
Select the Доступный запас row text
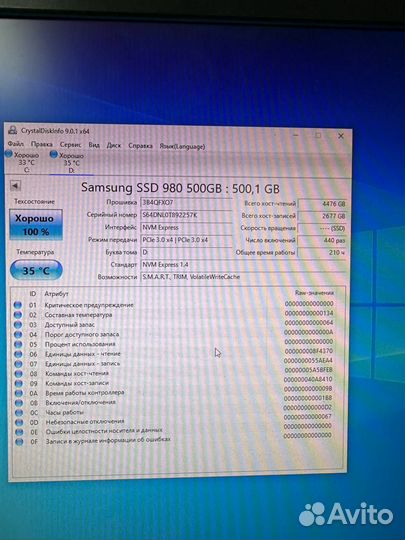pyautogui.click(x=70, y=324)
